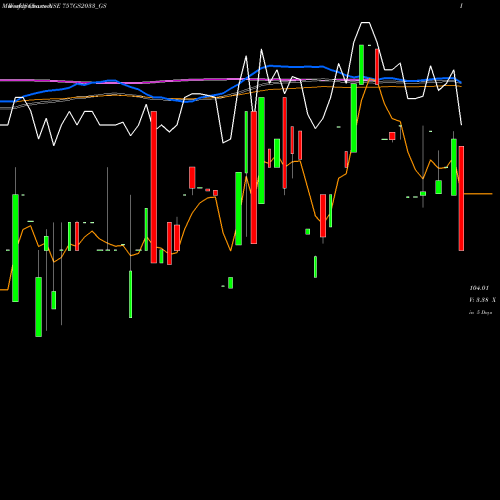Click the orange horizontal line extension at the right edge
Screen dimensions: 500x500
coord(478,194)
